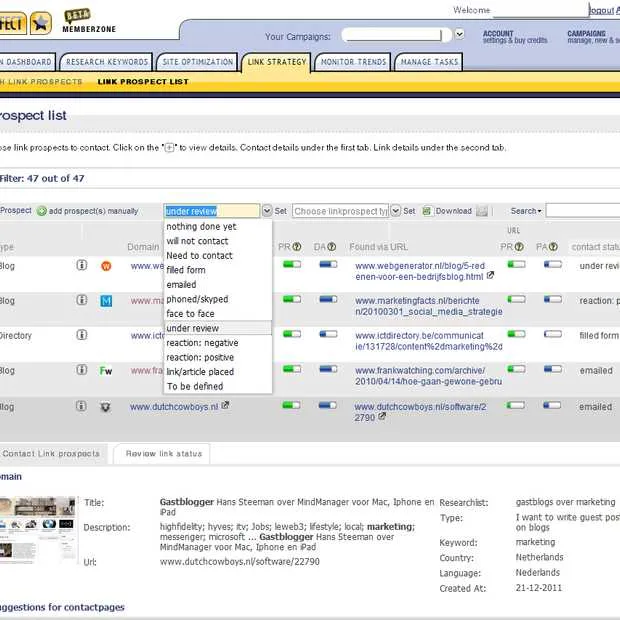Open info icon for dutchcowboys row
The image size is (620, 620).
81,406
